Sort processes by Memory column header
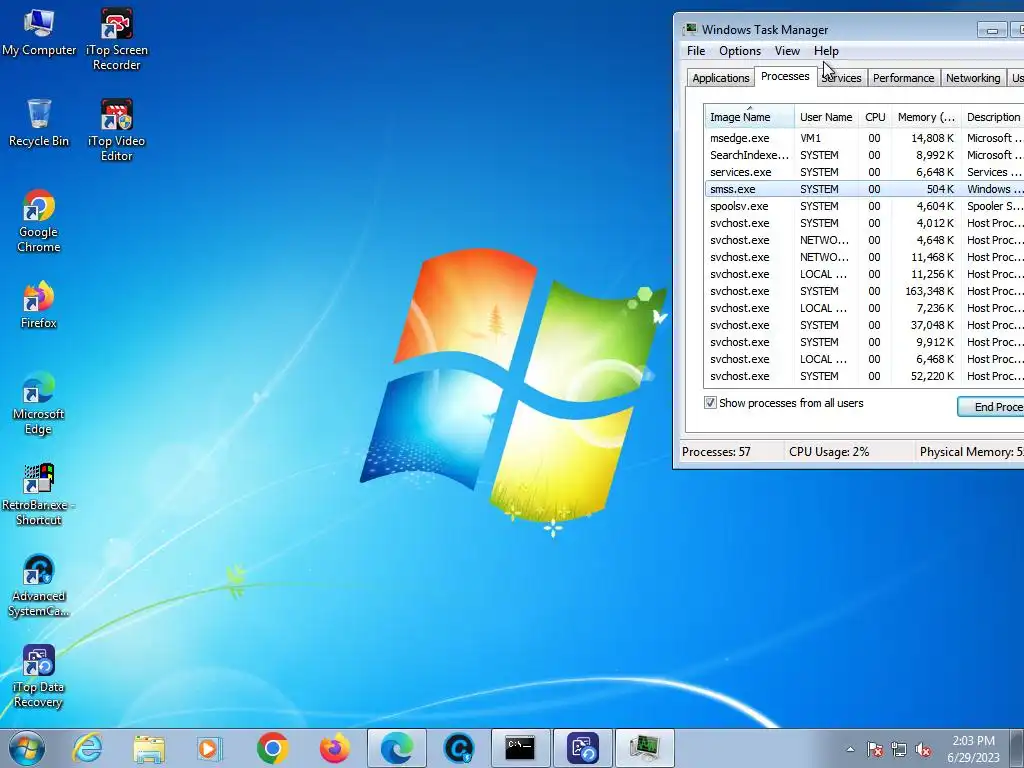The image size is (1024, 768). point(927,117)
